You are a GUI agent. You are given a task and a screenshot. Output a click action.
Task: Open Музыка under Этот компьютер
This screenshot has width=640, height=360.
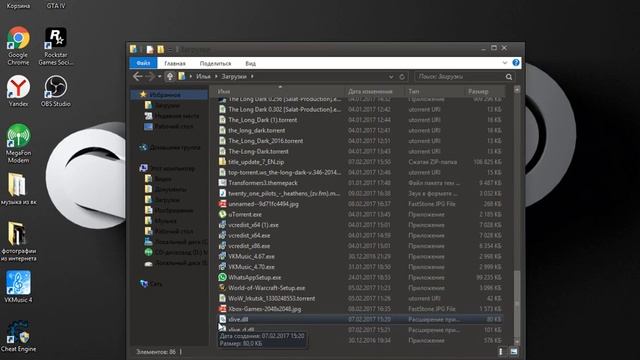(165, 221)
